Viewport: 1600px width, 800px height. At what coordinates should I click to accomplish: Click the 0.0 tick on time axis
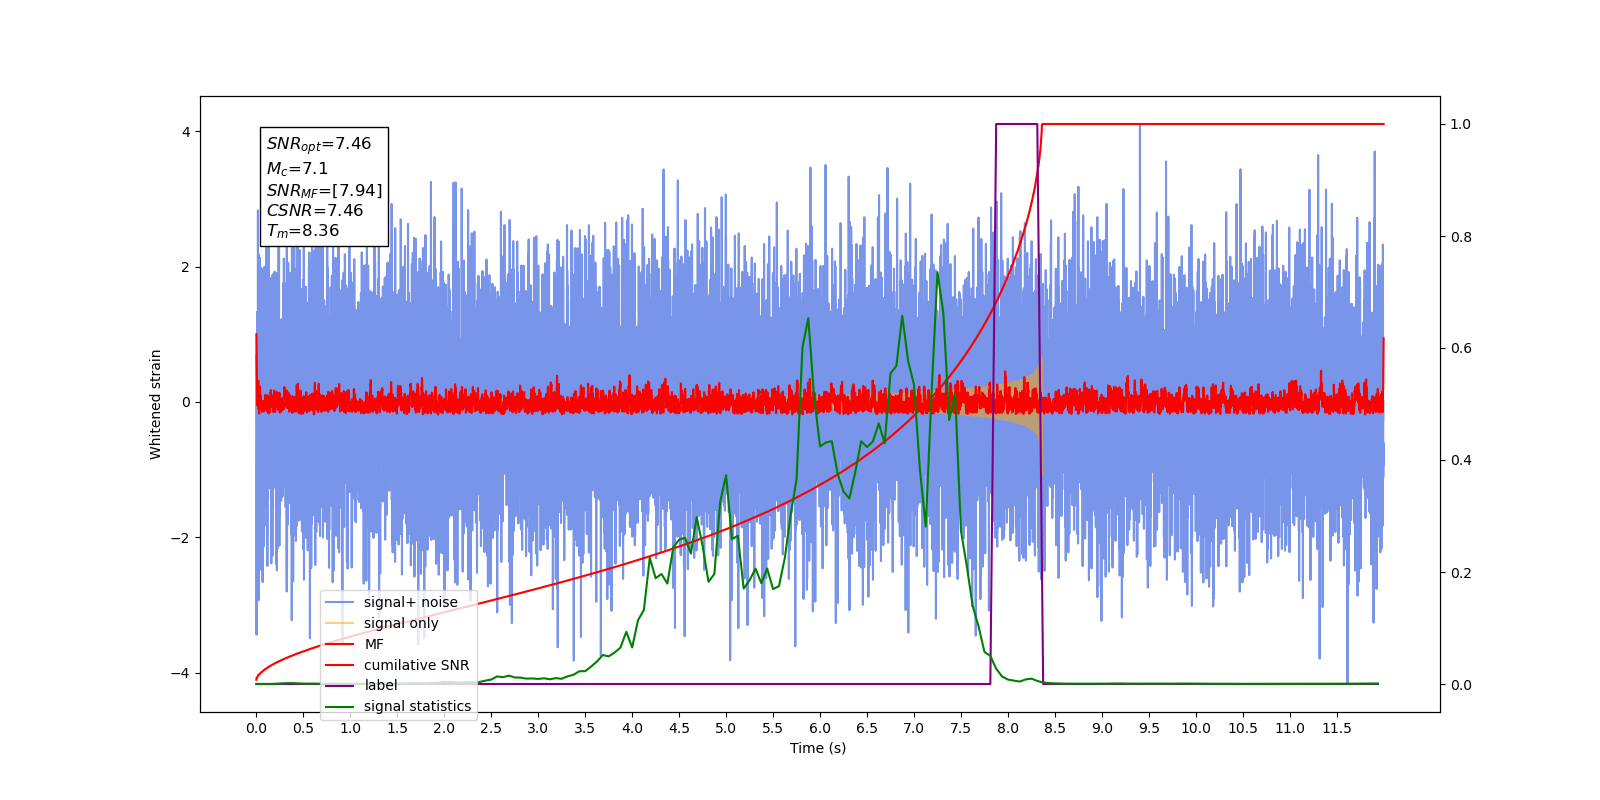[x=256, y=728]
